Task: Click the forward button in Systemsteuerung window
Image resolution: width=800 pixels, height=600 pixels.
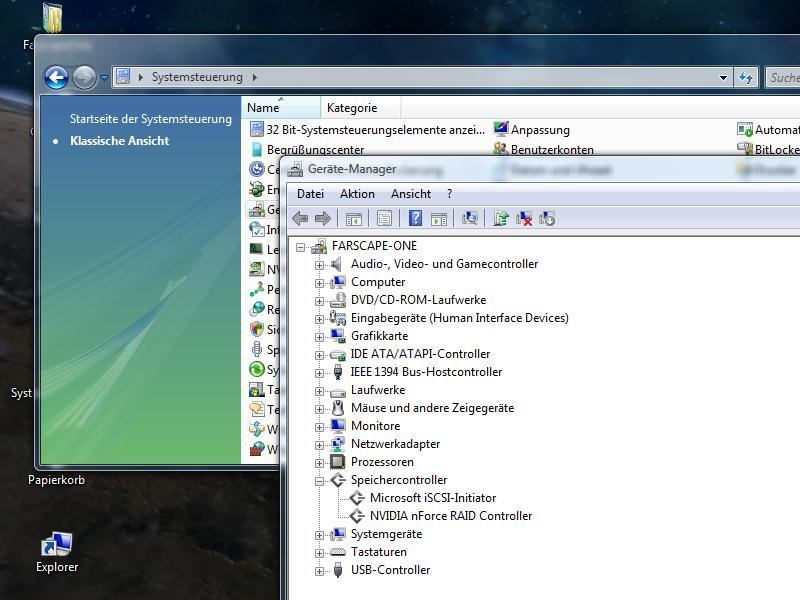Action: pos(84,78)
